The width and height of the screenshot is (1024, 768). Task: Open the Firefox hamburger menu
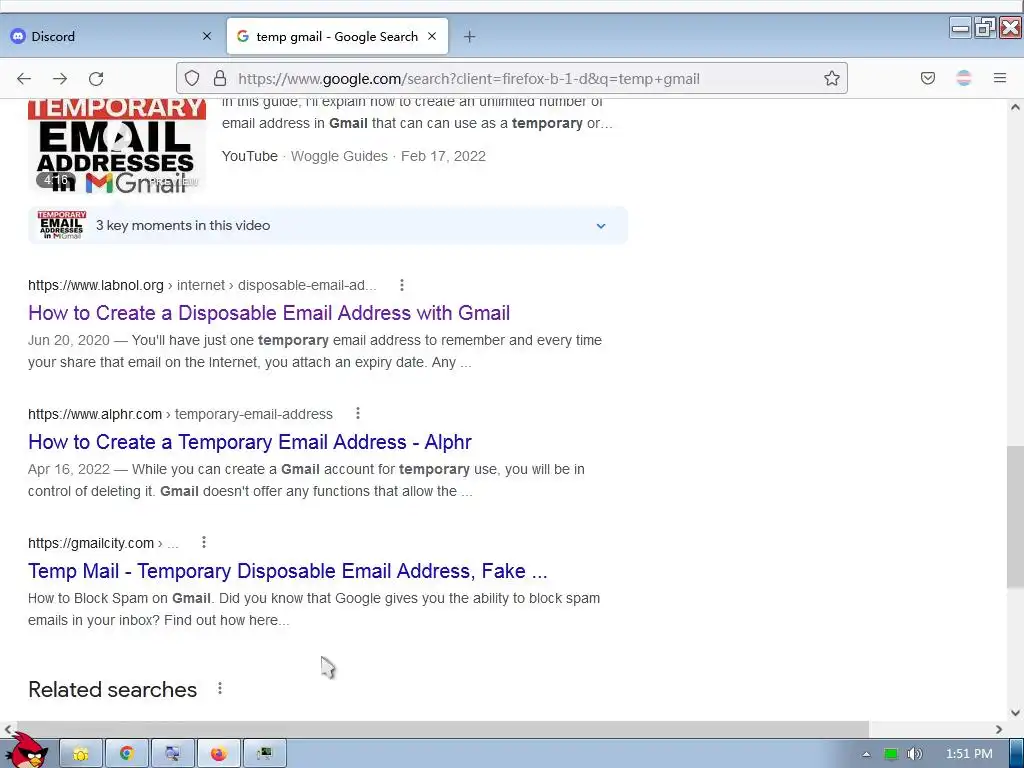[x=1000, y=78]
